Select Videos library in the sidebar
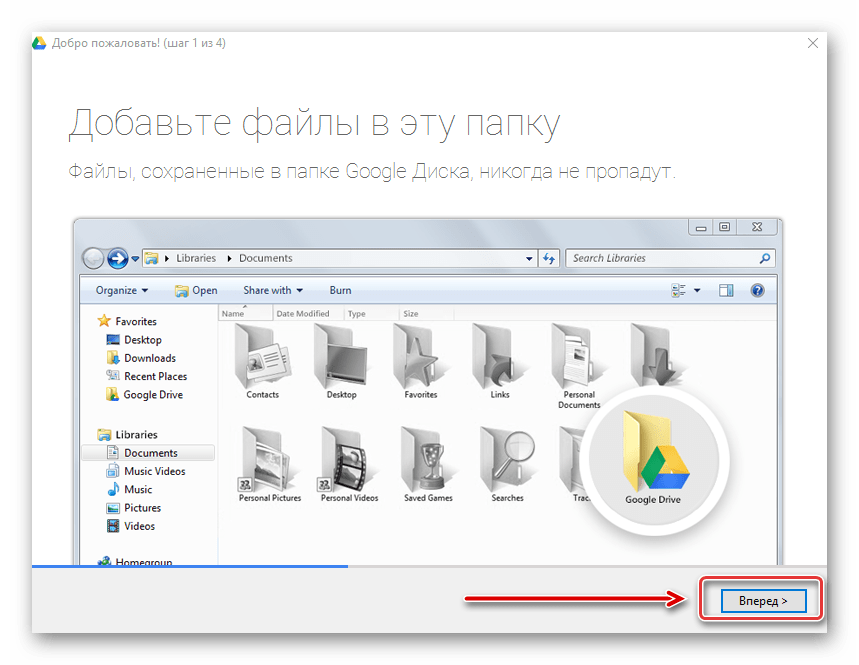859x665 pixels. tap(131, 526)
